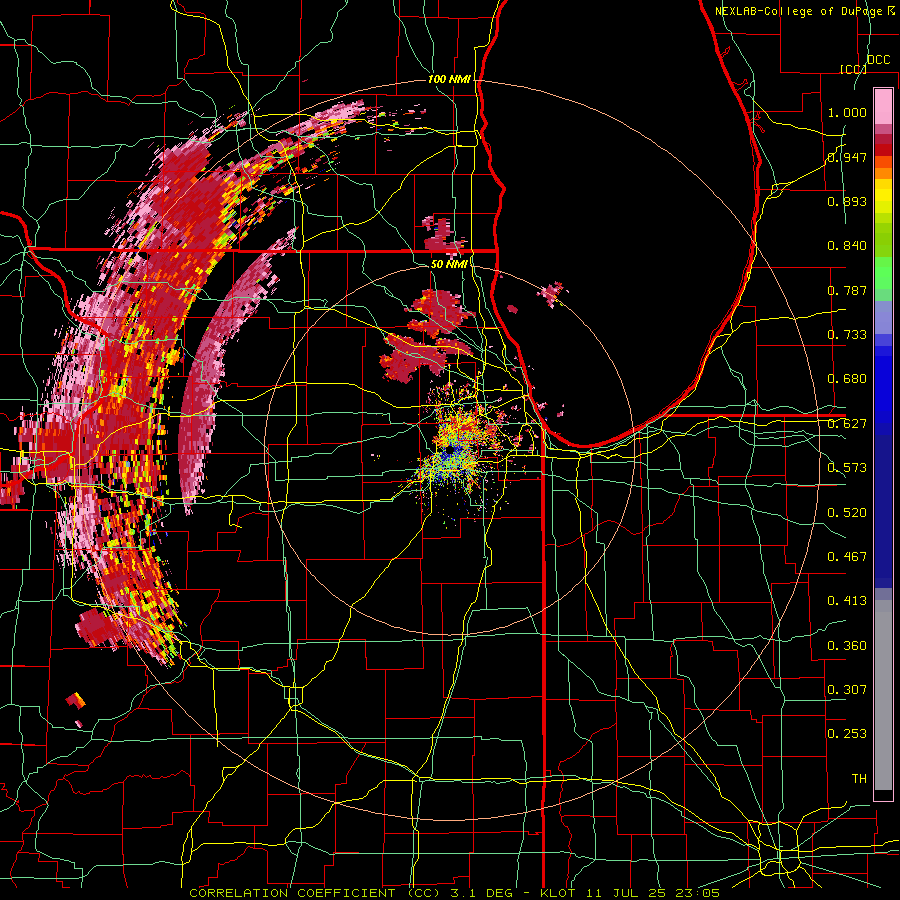Click the 0.840 scale value
The width and height of the screenshot is (900, 900).
[x=847, y=246]
